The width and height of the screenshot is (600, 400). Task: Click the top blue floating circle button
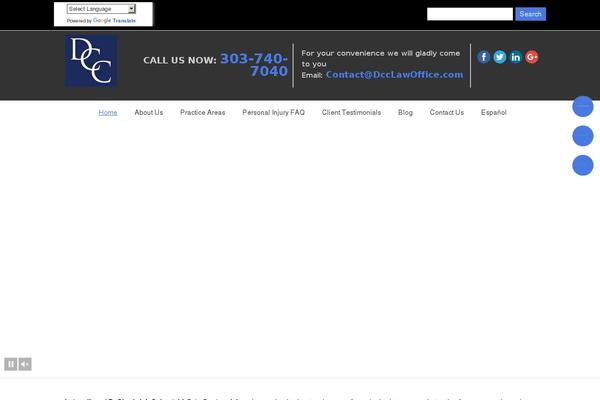[x=583, y=106]
